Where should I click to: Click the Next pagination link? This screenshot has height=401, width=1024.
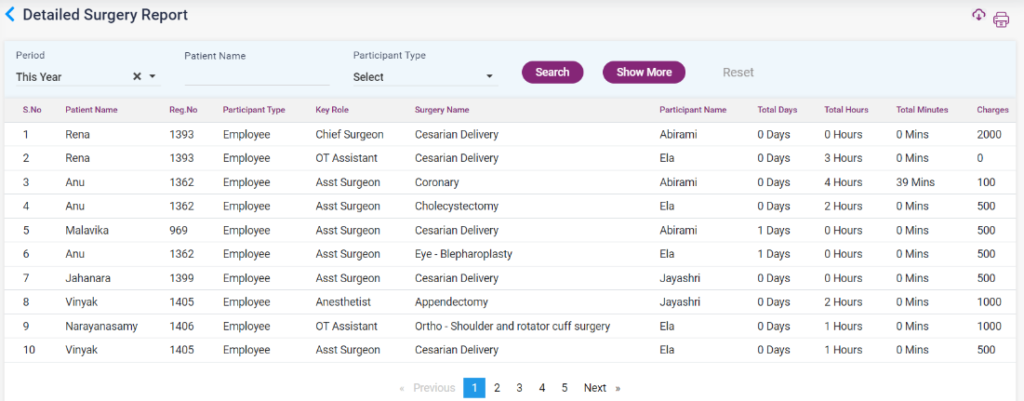coord(595,388)
